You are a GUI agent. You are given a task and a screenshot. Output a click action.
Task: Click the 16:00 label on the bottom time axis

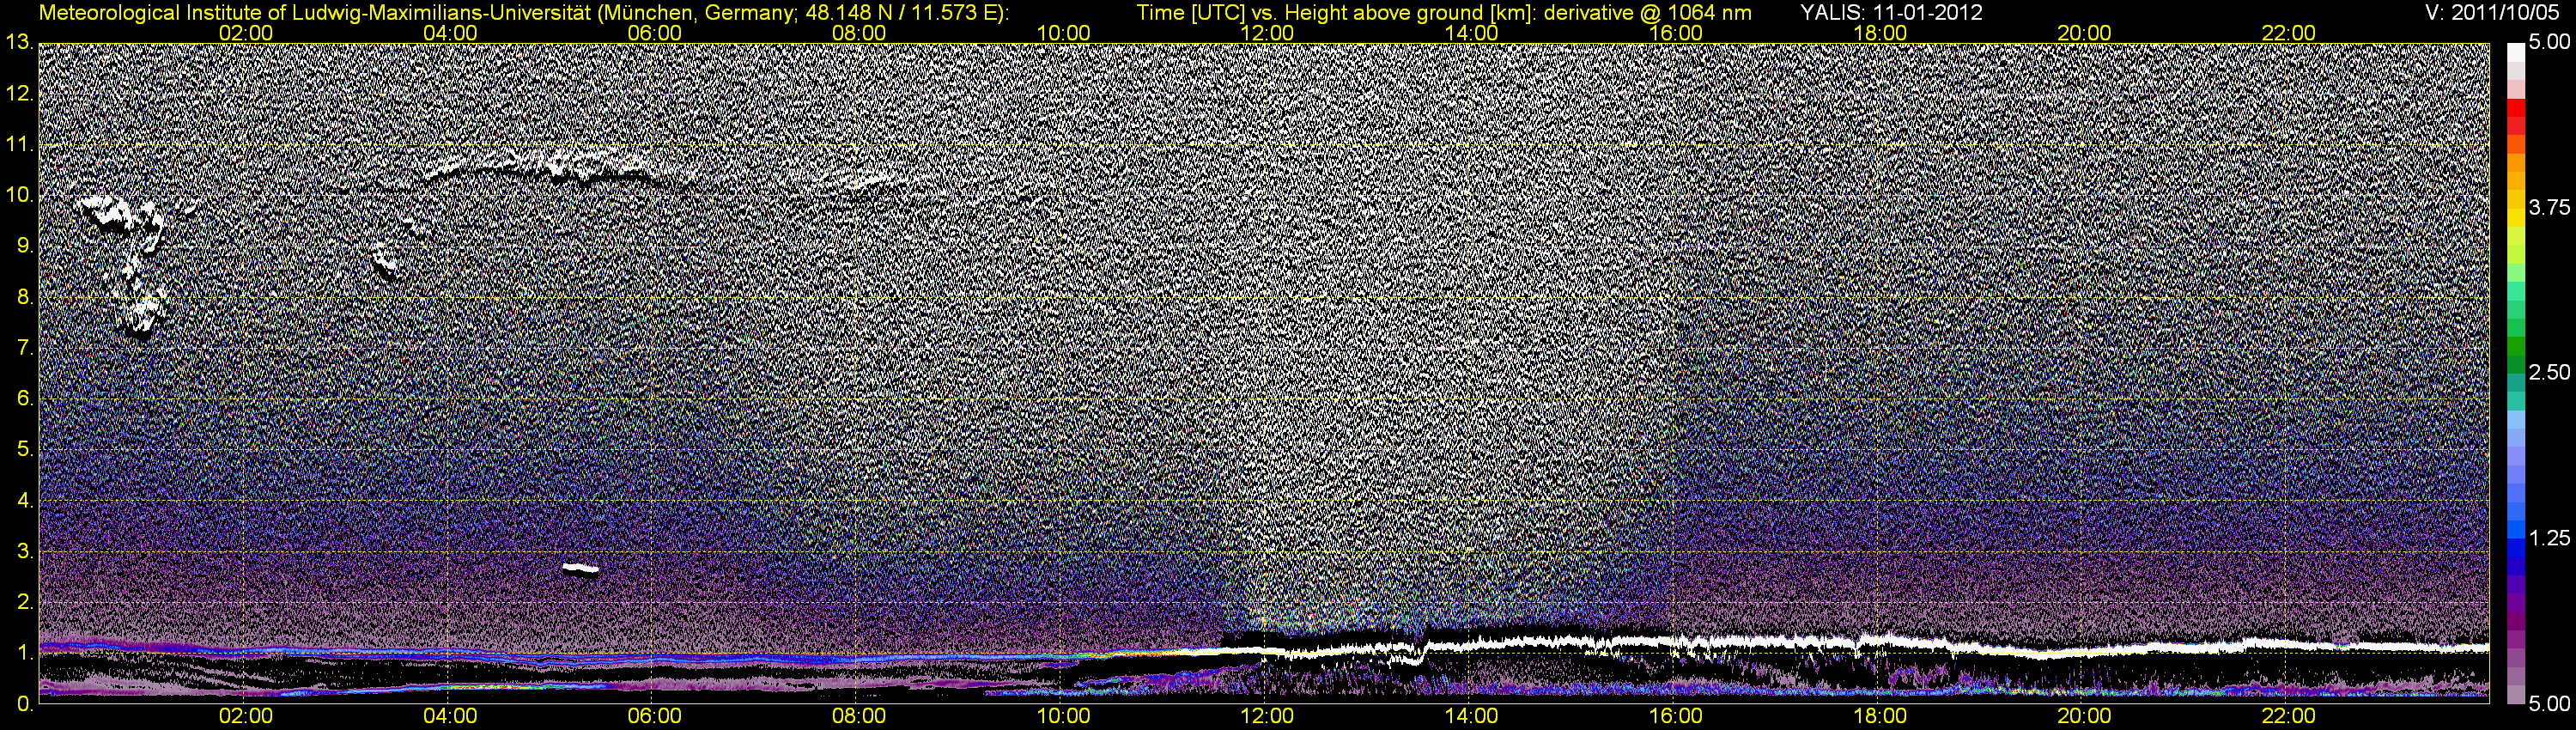[x=1676, y=716]
